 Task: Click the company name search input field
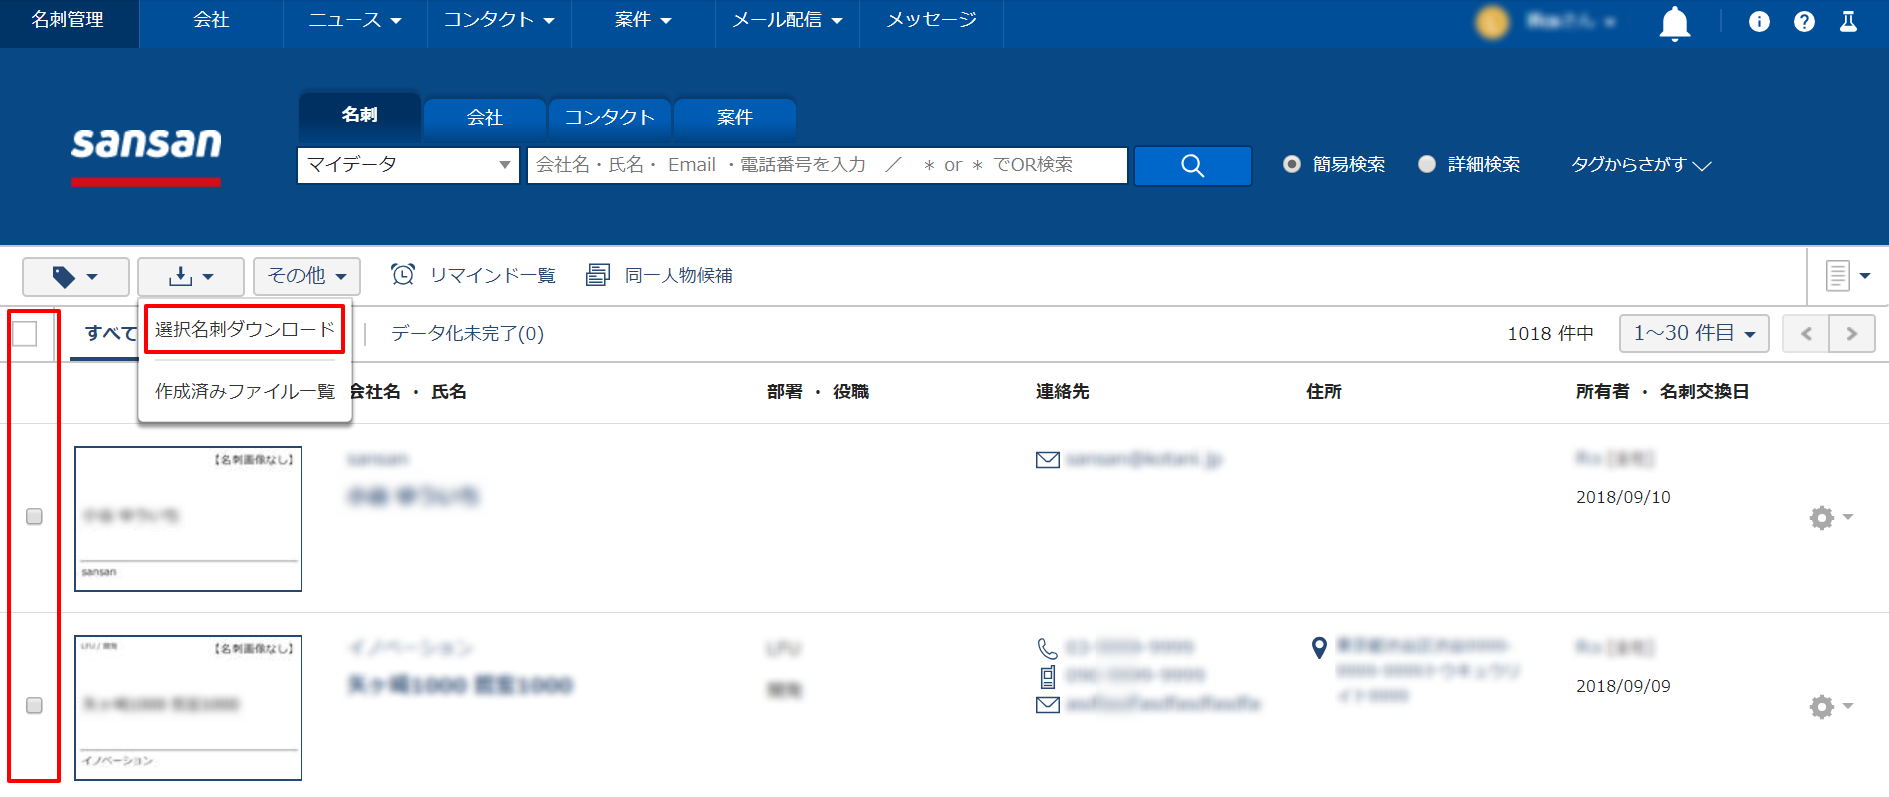826,165
